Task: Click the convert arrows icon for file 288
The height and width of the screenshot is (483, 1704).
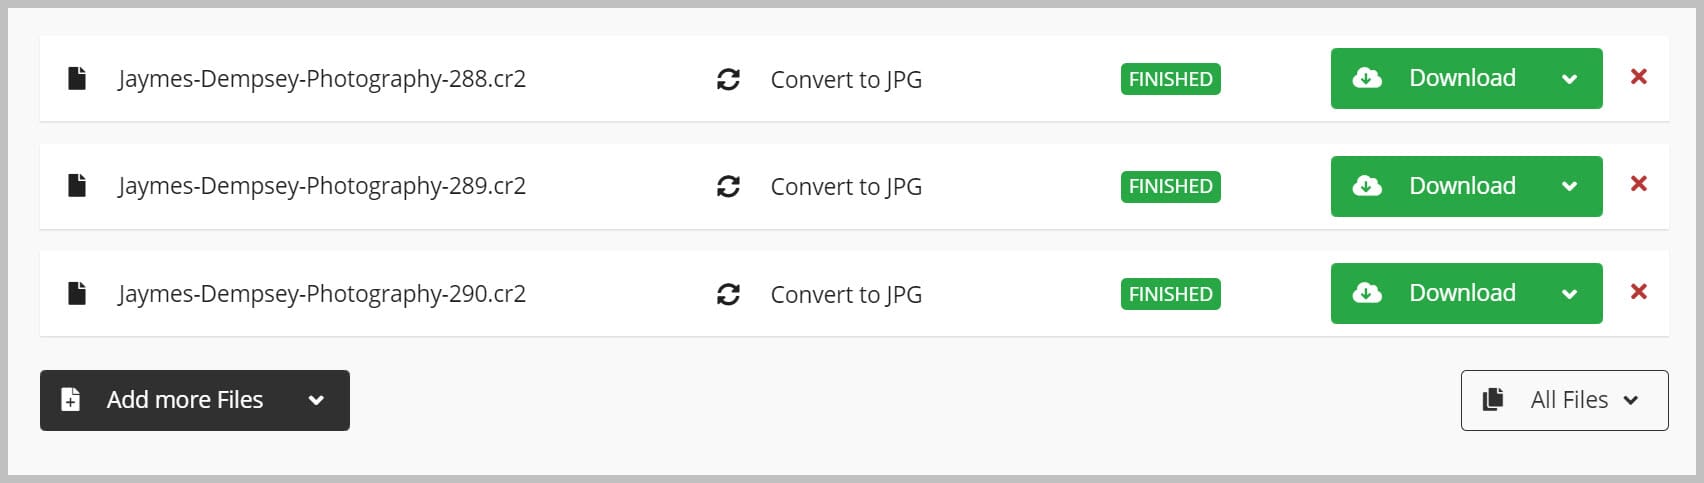Action: click(728, 79)
